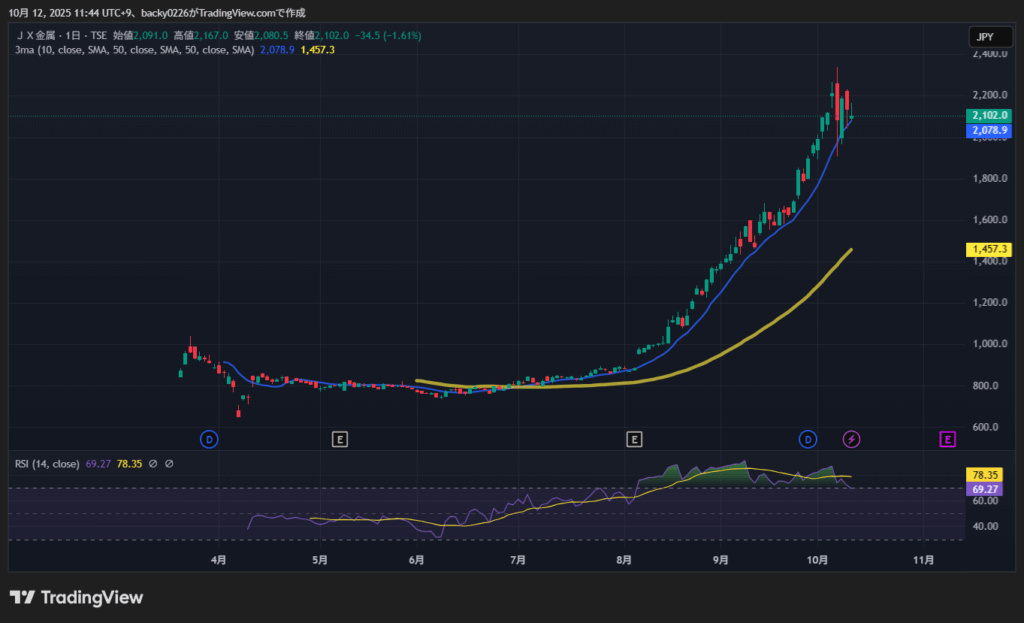Click the purple E marker near November
This screenshot has height=623, width=1024.
pyautogui.click(x=947, y=439)
